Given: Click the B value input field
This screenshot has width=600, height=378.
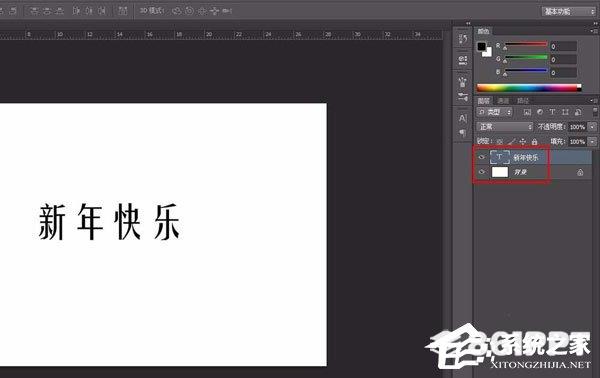Looking at the screenshot, I should point(563,73).
